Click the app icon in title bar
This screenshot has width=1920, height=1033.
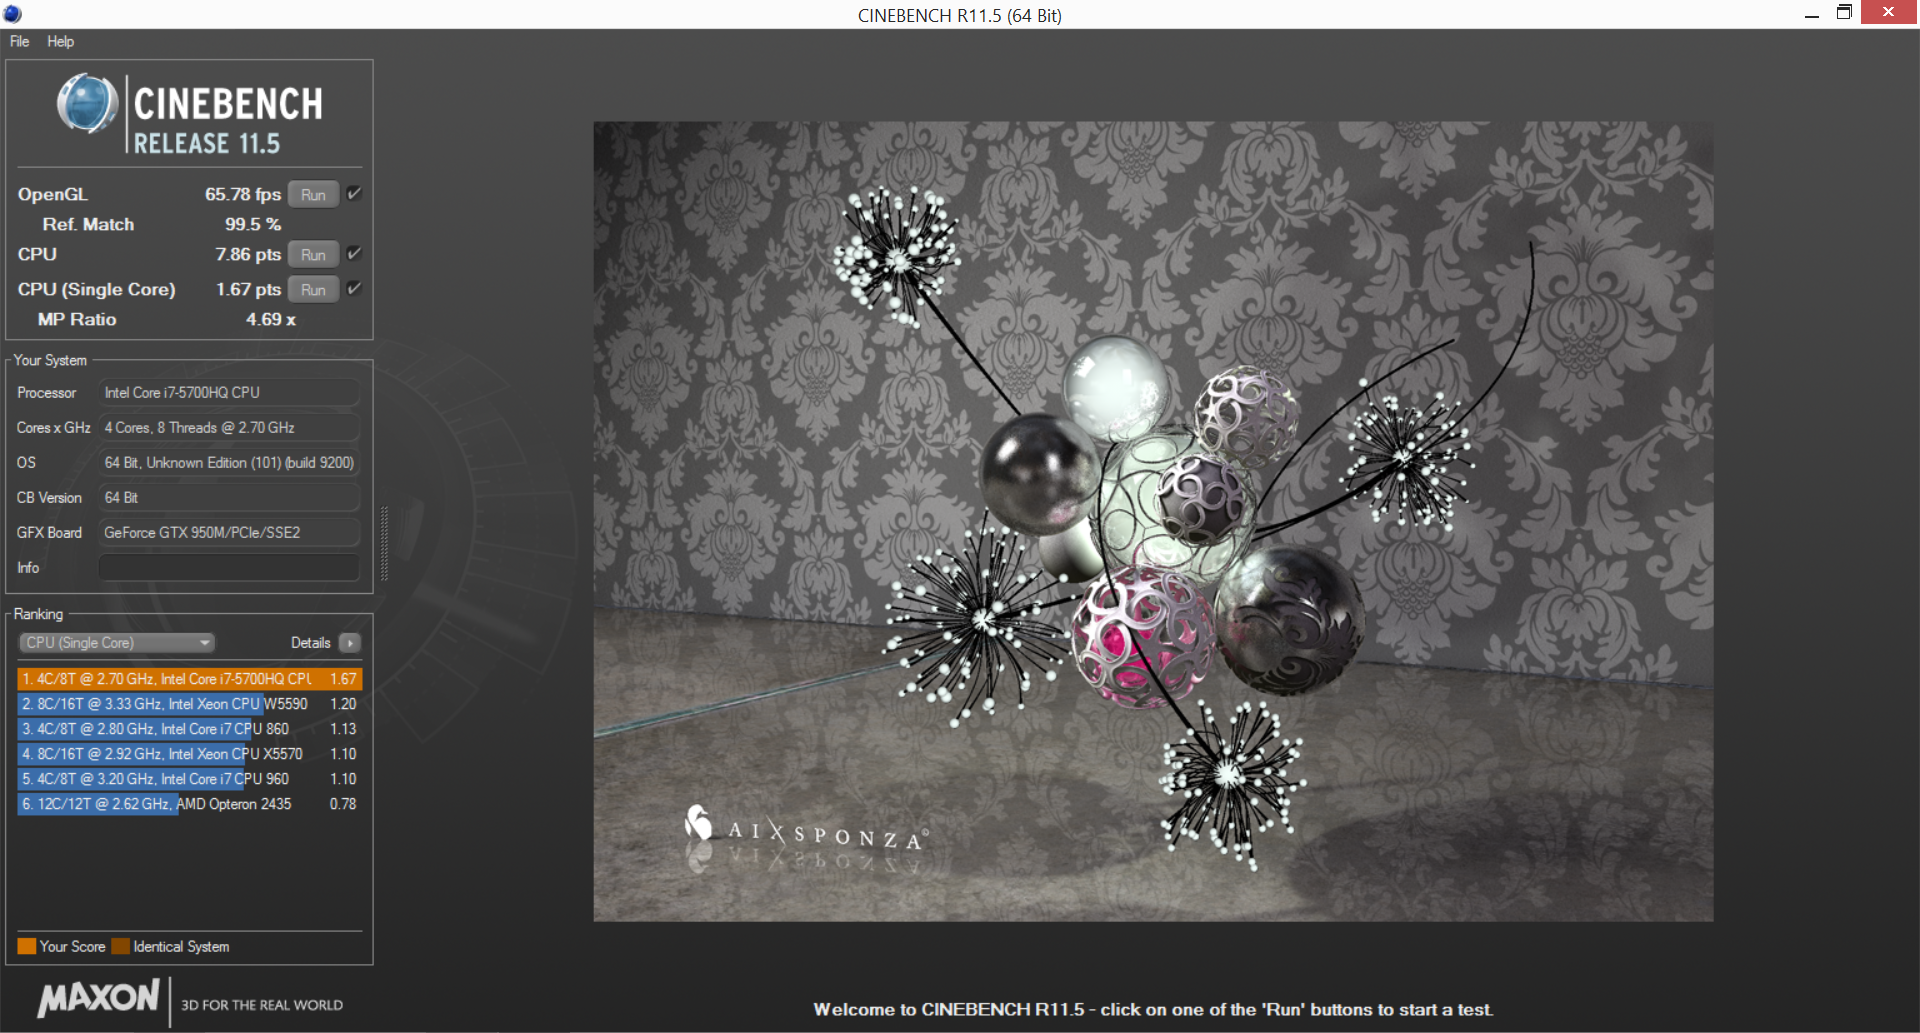point(12,14)
